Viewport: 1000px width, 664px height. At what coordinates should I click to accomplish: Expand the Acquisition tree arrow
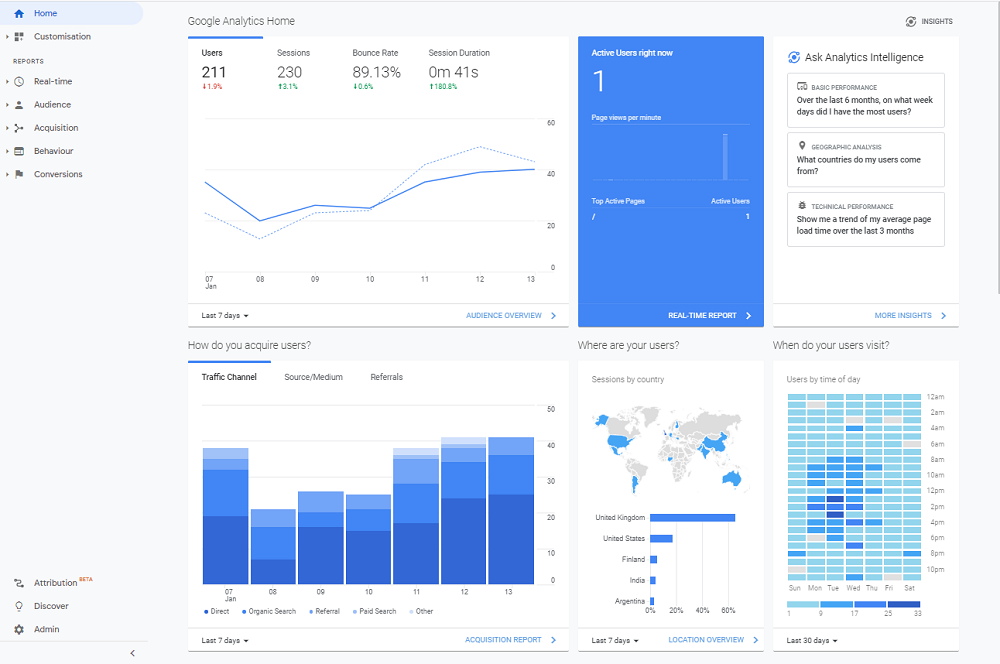coord(7,128)
